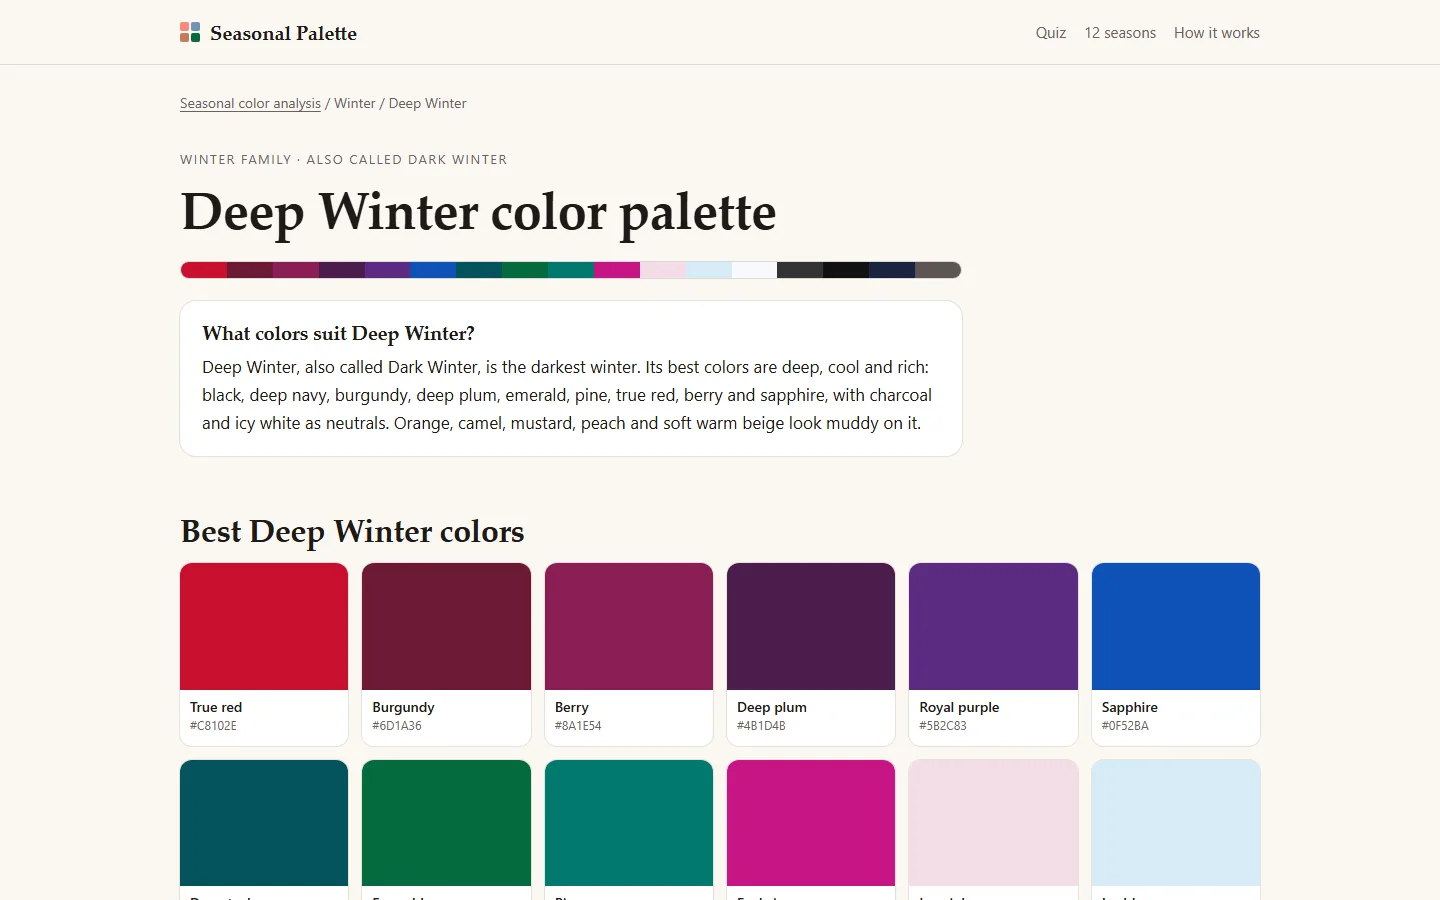Click the magenta segment in palette strip

617,270
